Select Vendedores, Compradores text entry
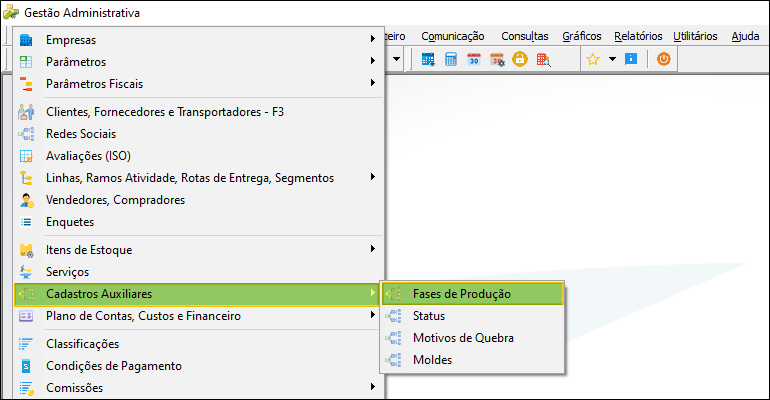This screenshot has height=400, width=770. point(115,200)
